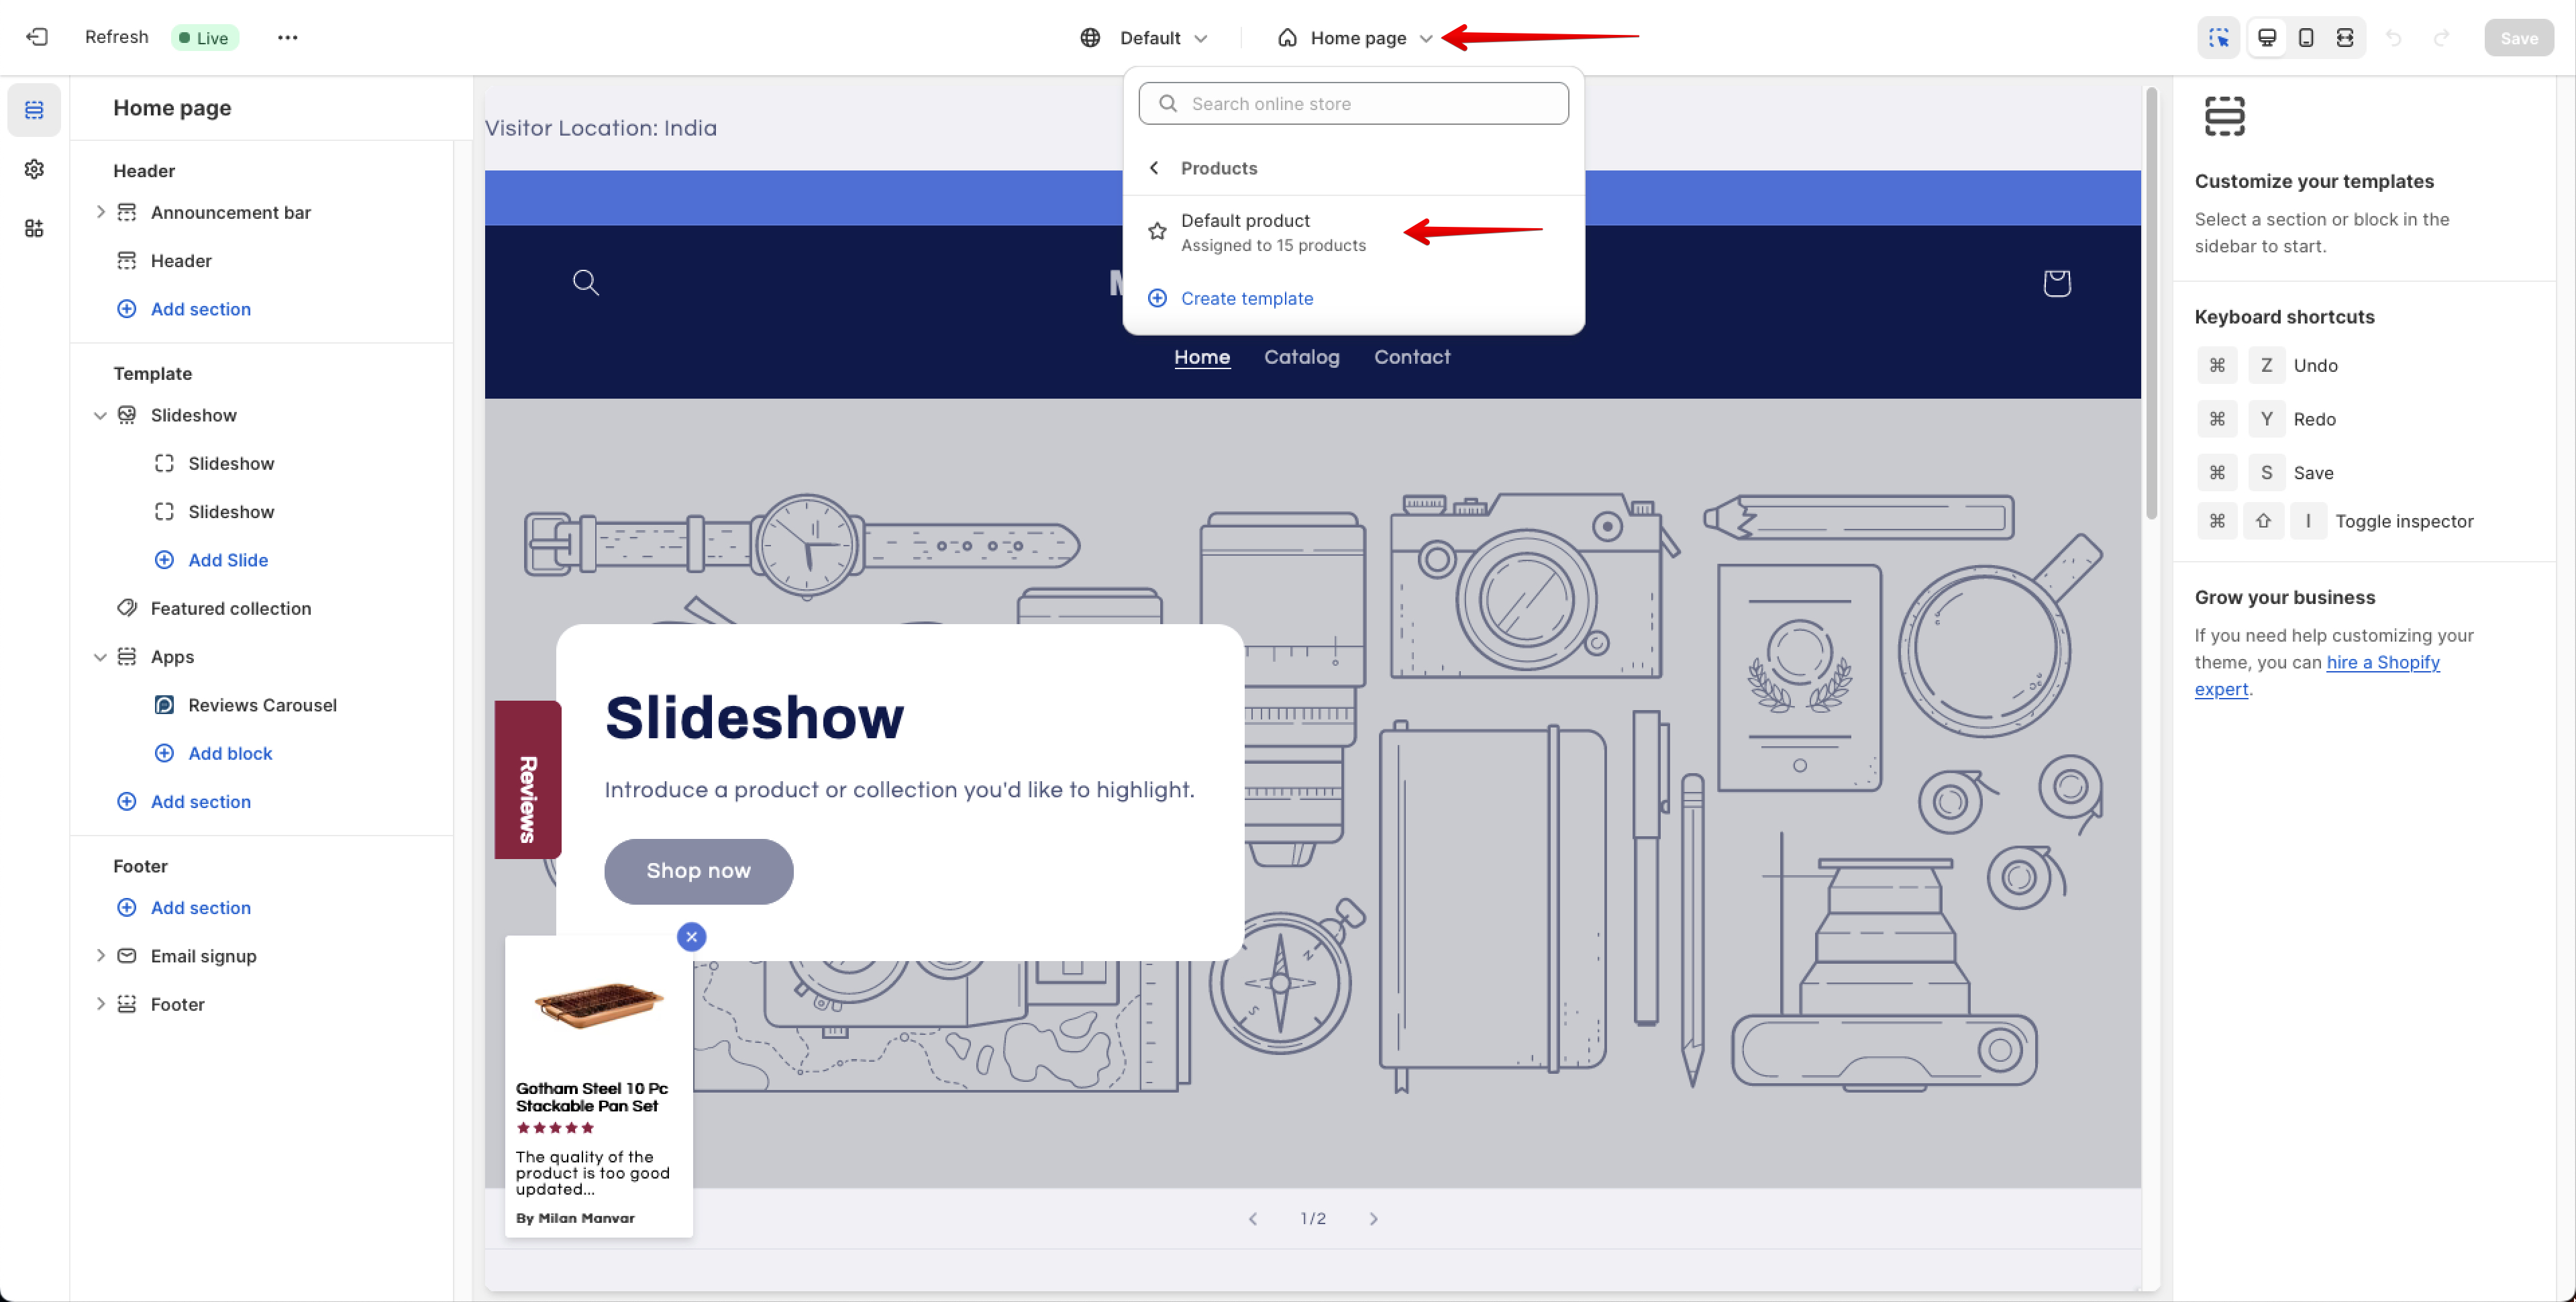The image size is (2576, 1302).
Task: Click the undo arrow icon
Action: [x=2394, y=37]
